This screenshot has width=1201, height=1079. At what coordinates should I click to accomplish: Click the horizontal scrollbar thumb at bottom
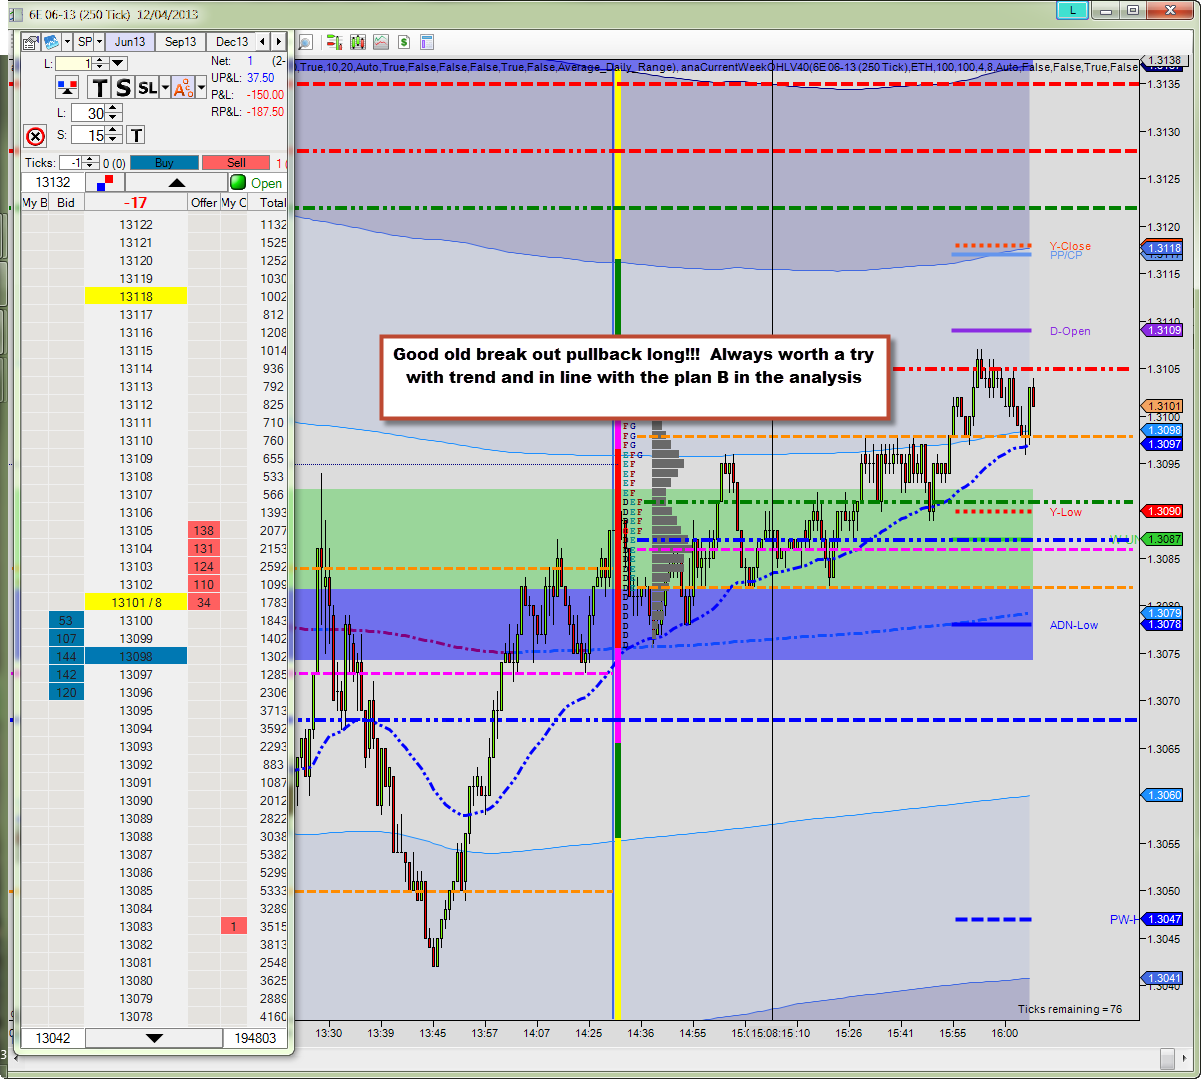(1168, 1058)
